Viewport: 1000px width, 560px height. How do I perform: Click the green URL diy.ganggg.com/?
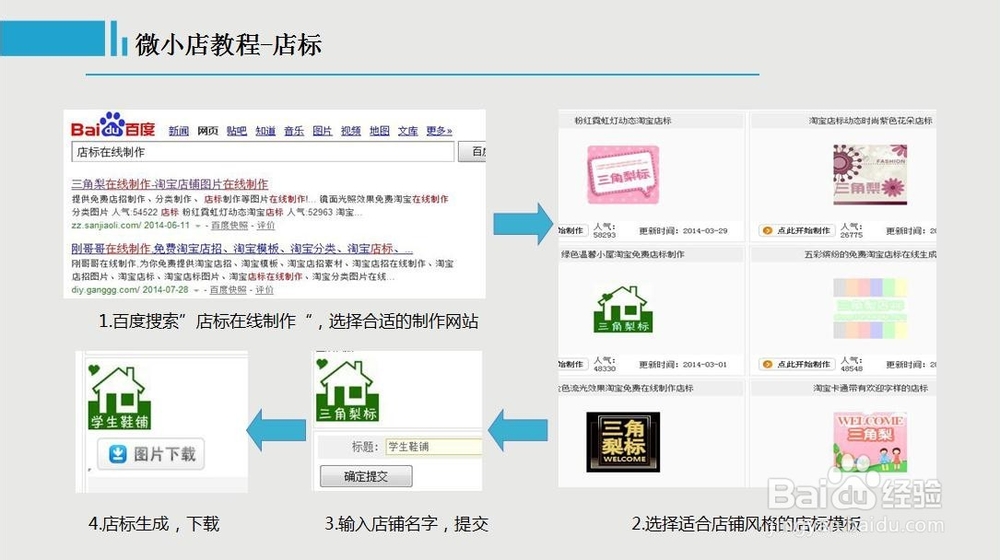tap(106, 290)
